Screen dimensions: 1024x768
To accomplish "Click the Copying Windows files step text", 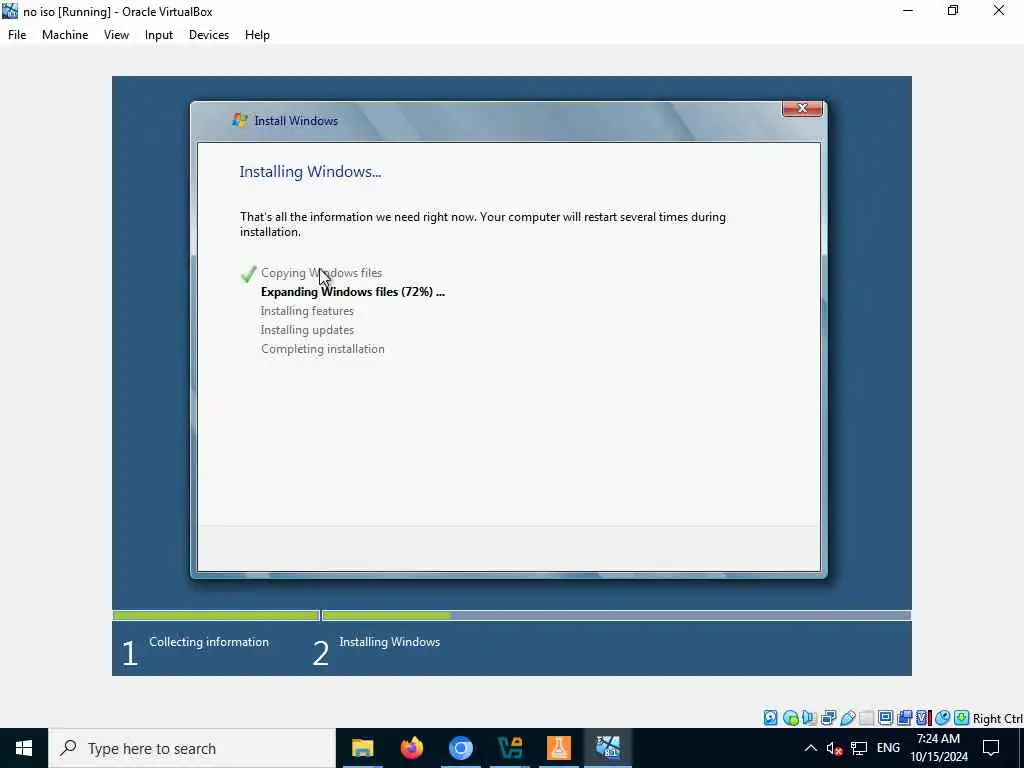I will pos(321,273).
